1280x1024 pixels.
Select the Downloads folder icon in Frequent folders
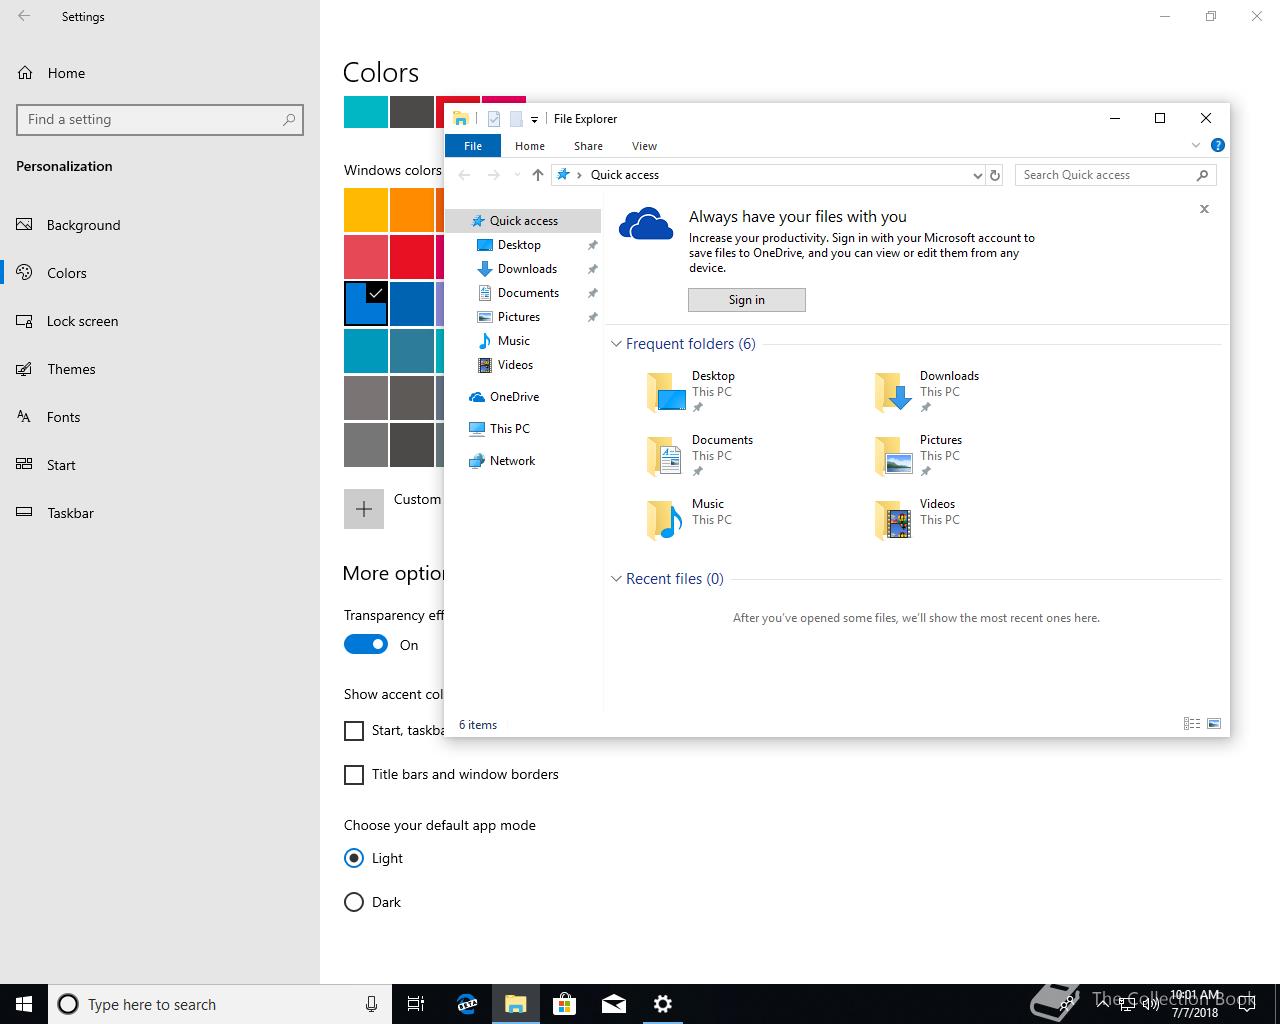click(x=894, y=392)
